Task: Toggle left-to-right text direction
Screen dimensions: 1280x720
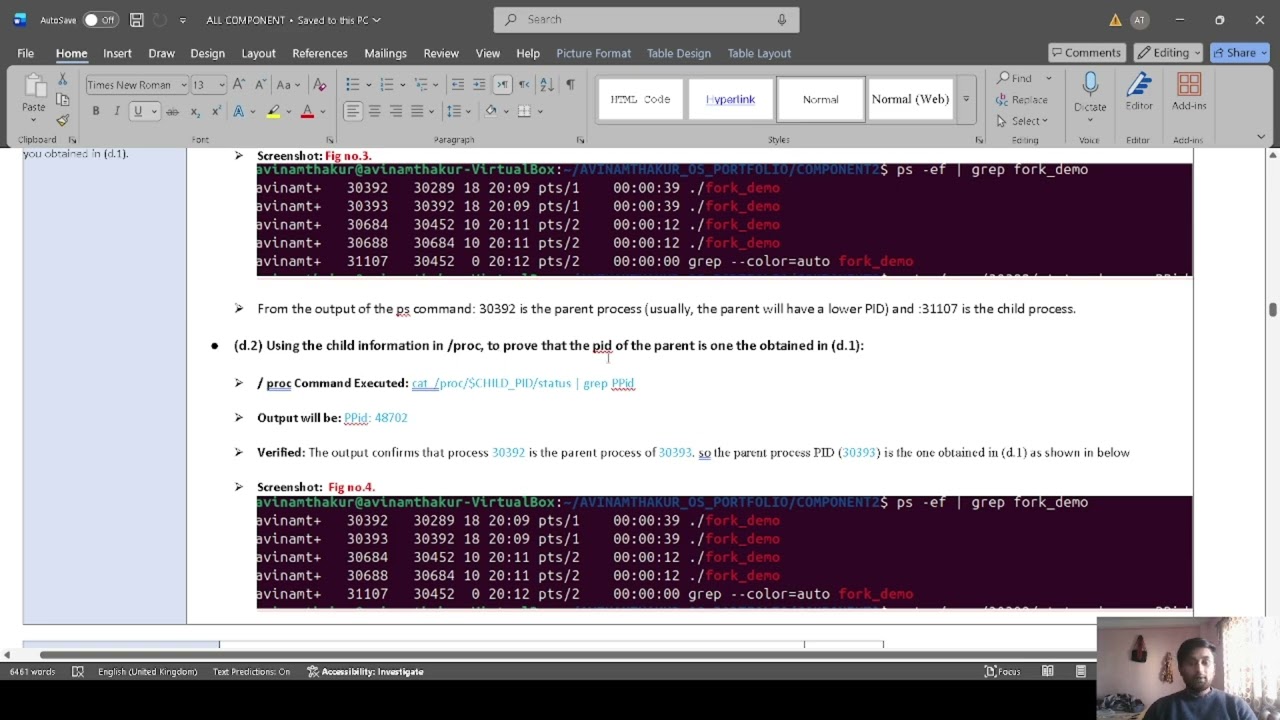Action: pyautogui.click(x=502, y=85)
